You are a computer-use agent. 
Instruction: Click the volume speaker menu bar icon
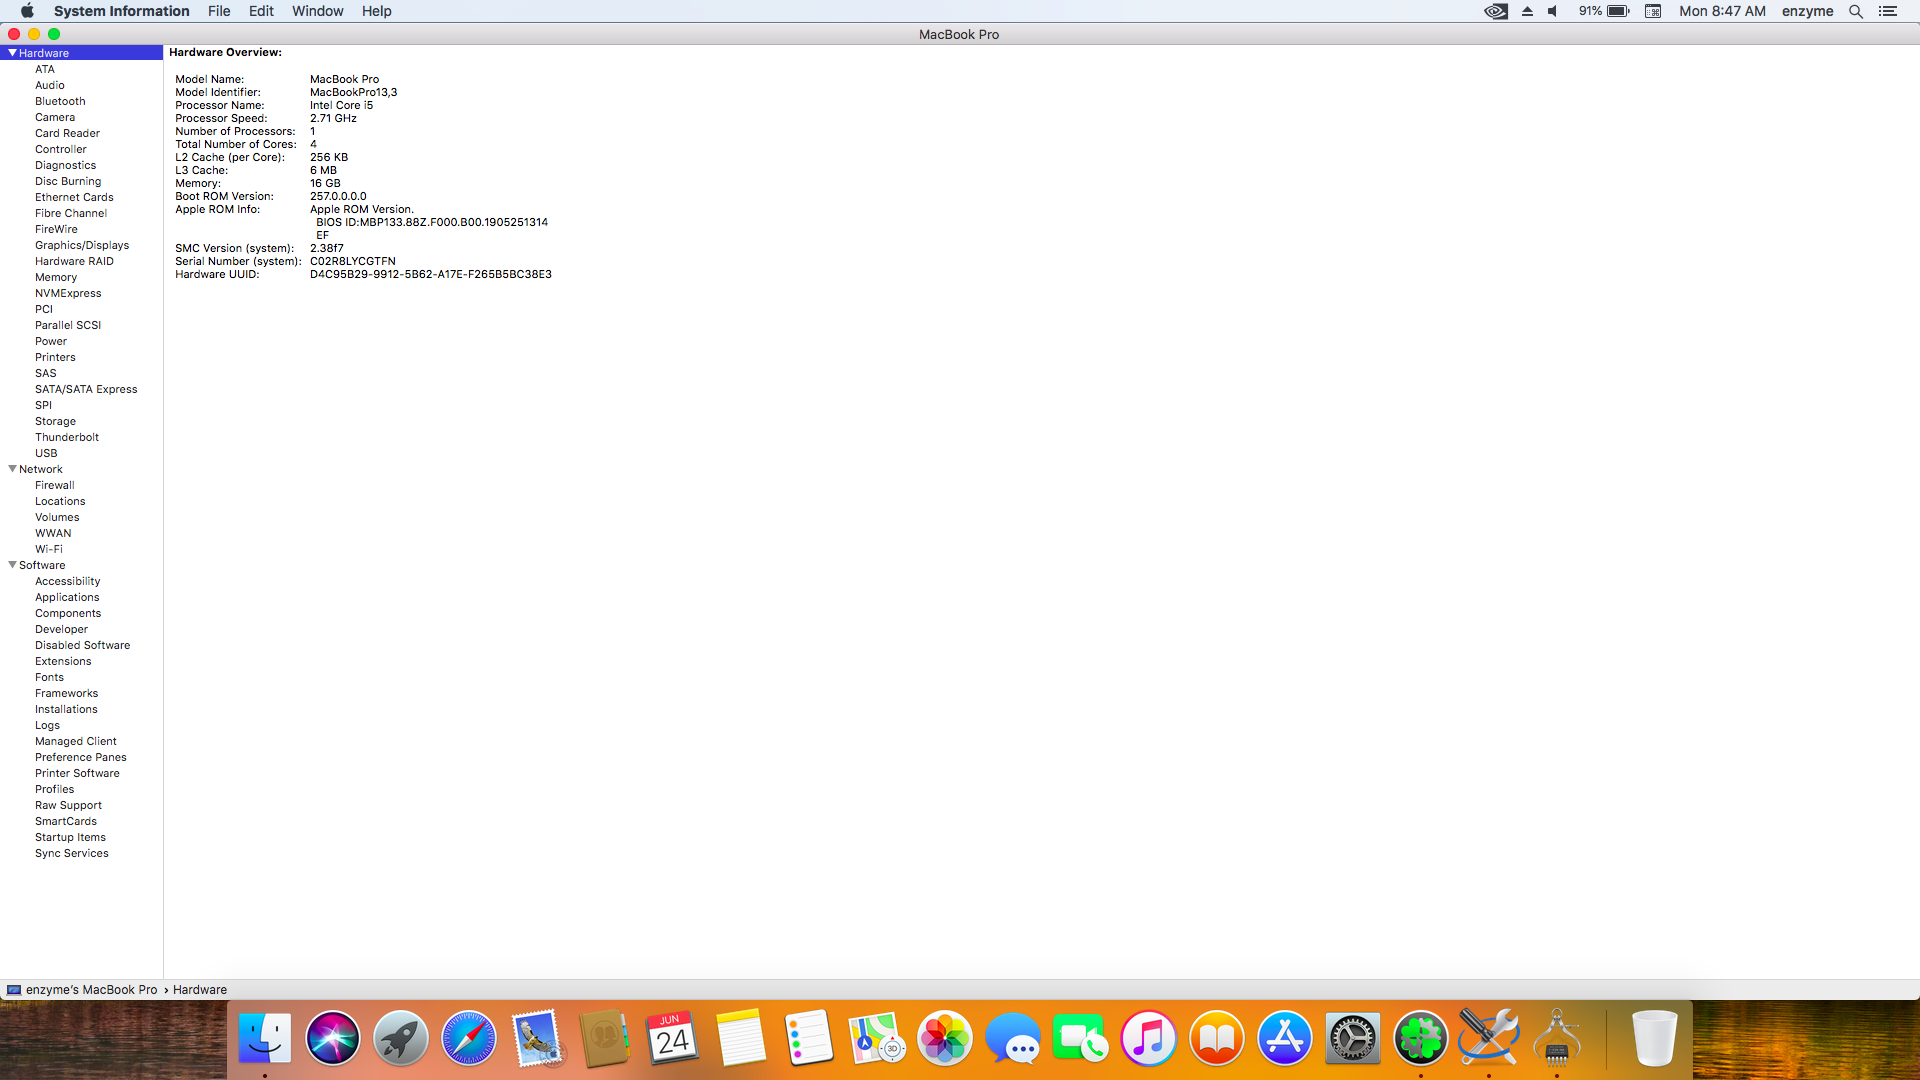click(x=1553, y=11)
